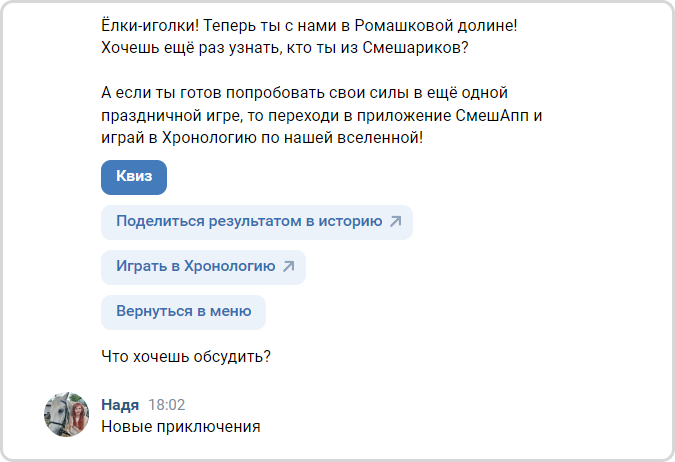Click the 18:02 message timestamp
675x462 pixels.
[167, 405]
